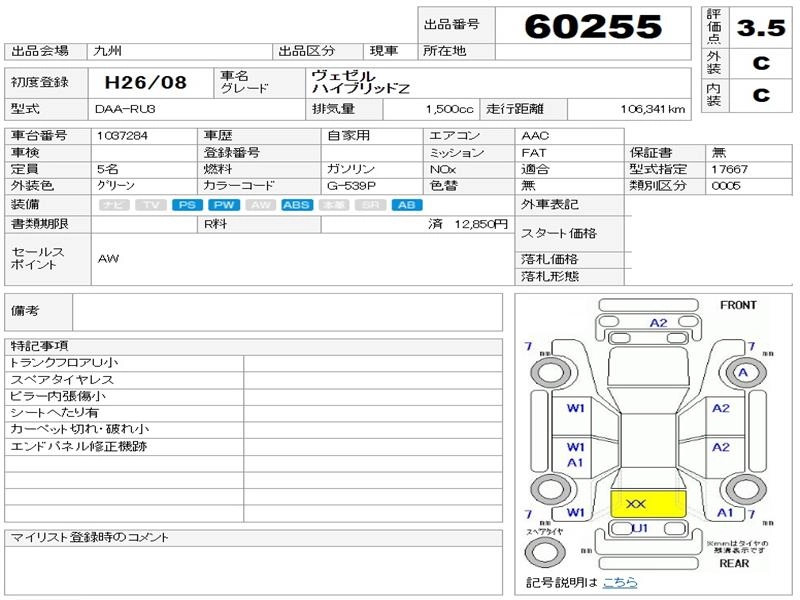
Task: Click the note エンドパネル修正機跡
Action: point(79,446)
